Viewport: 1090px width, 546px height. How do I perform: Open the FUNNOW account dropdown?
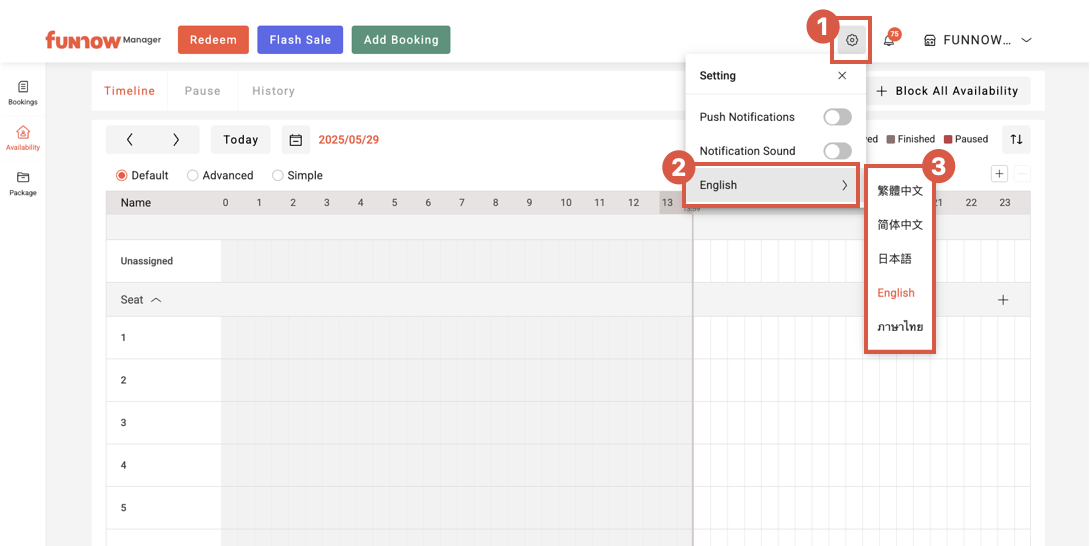(977, 41)
